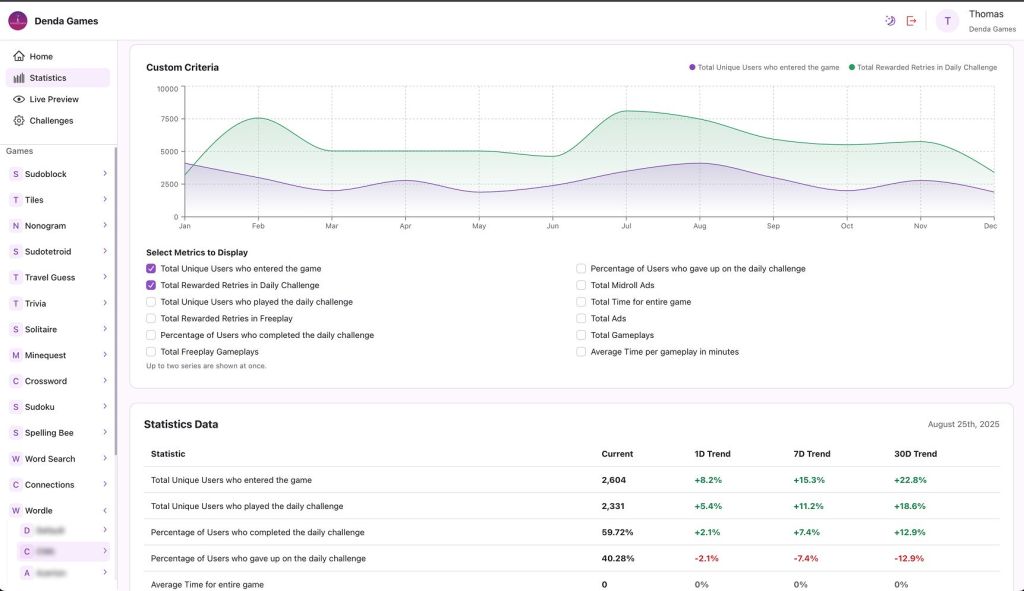Collapse the Wordle game section
This screenshot has height=591, width=1024.
click(x=105, y=511)
